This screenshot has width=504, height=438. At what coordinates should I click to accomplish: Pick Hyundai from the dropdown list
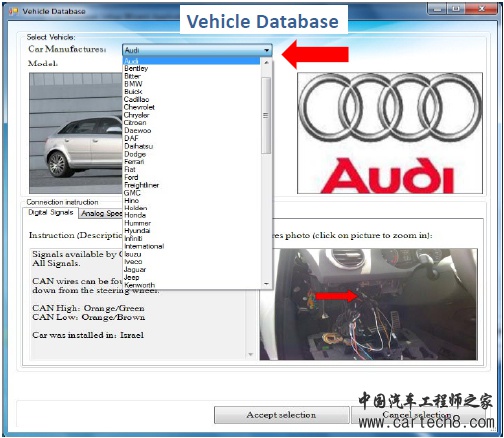192,231
